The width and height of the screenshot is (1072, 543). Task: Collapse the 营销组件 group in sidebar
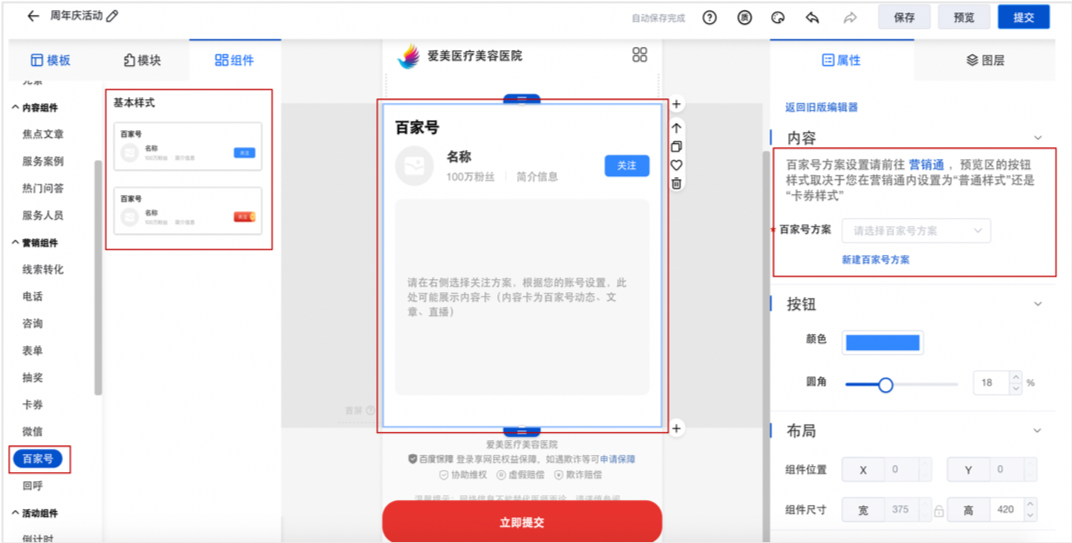click(15, 243)
